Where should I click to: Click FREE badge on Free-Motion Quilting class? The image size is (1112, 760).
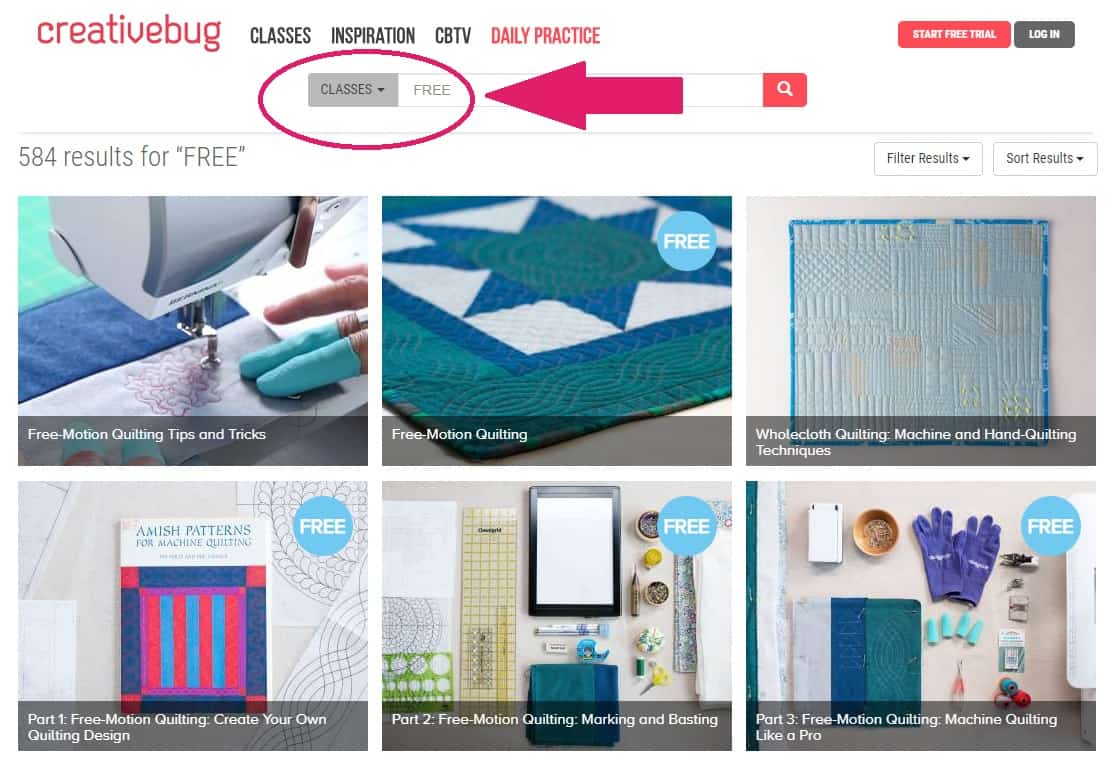point(686,241)
